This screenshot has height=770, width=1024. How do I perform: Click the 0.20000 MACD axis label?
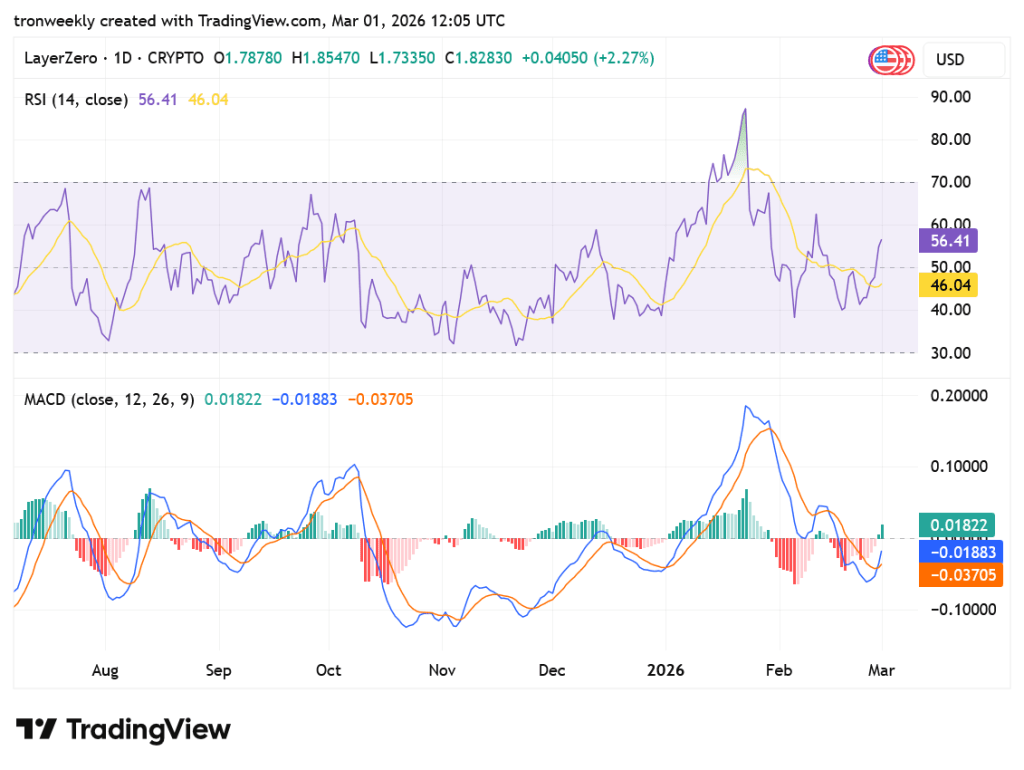(x=959, y=396)
